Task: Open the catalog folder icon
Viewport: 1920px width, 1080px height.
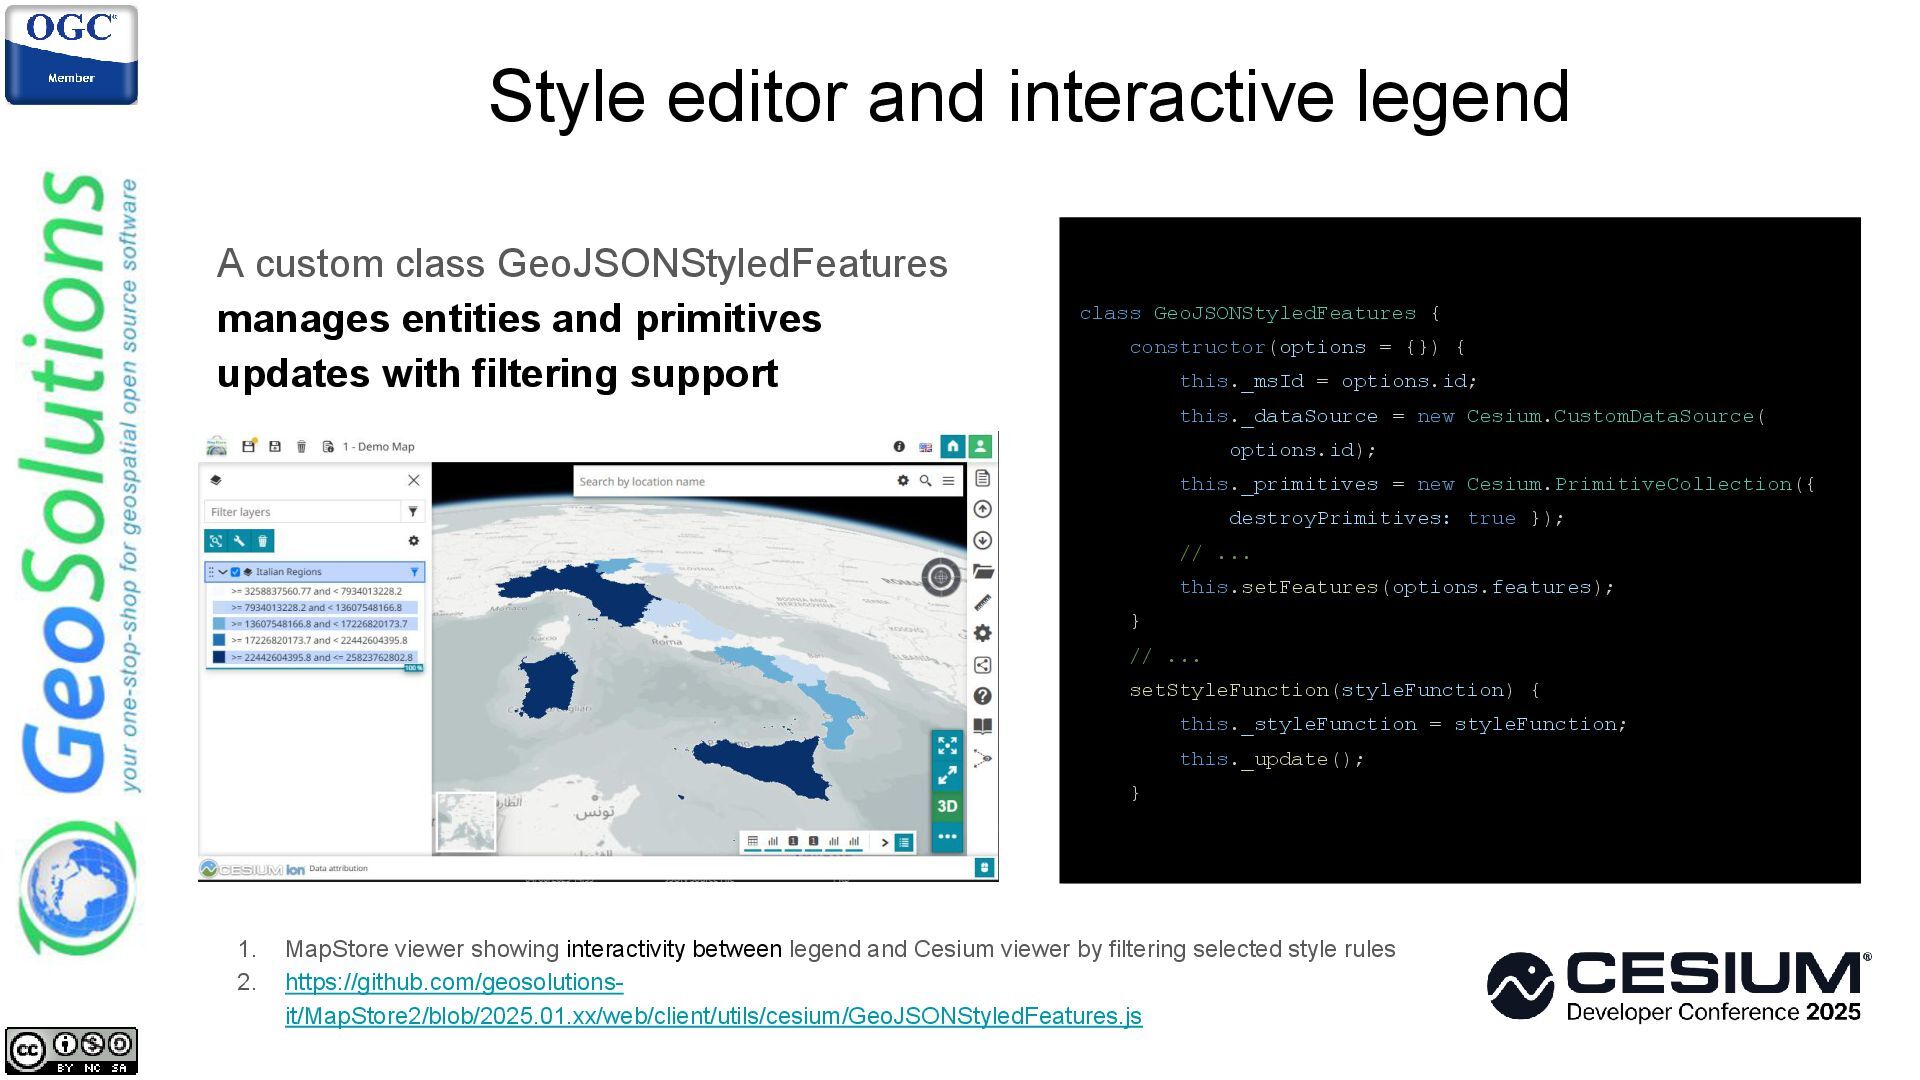Action: [983, 572]
